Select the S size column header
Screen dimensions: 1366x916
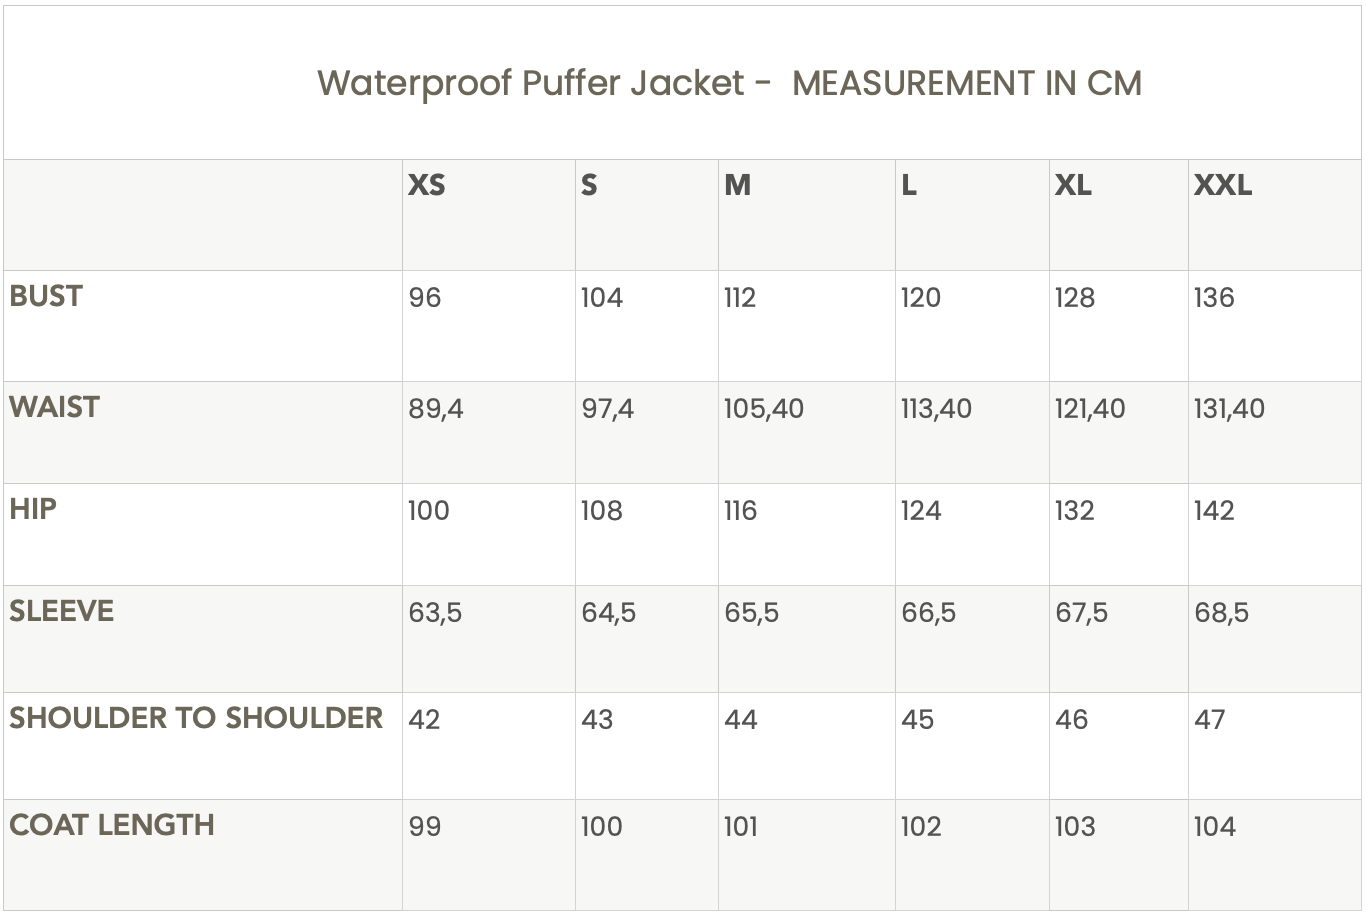click(x=589, y=186)
